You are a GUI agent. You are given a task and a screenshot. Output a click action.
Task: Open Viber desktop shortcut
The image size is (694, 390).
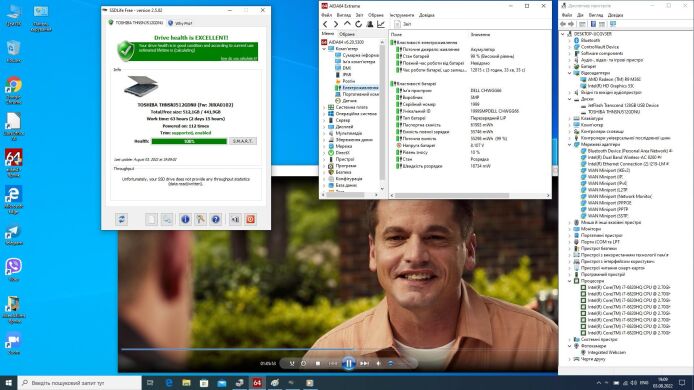(x=14, y=270)
